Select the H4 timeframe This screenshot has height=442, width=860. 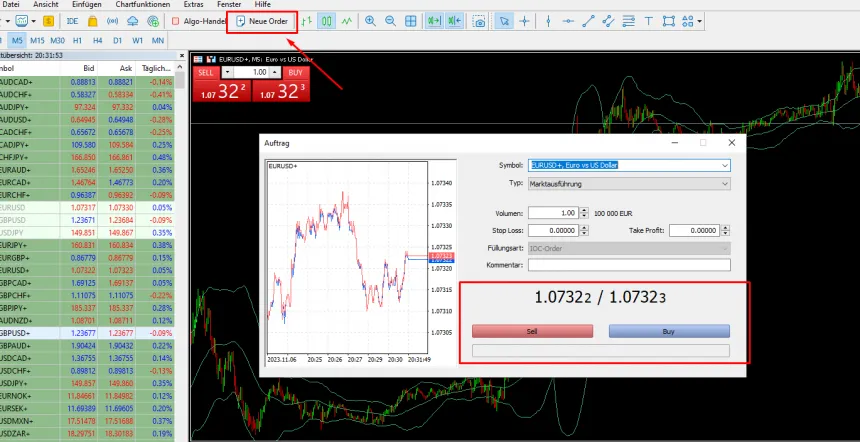click(98, 40)
